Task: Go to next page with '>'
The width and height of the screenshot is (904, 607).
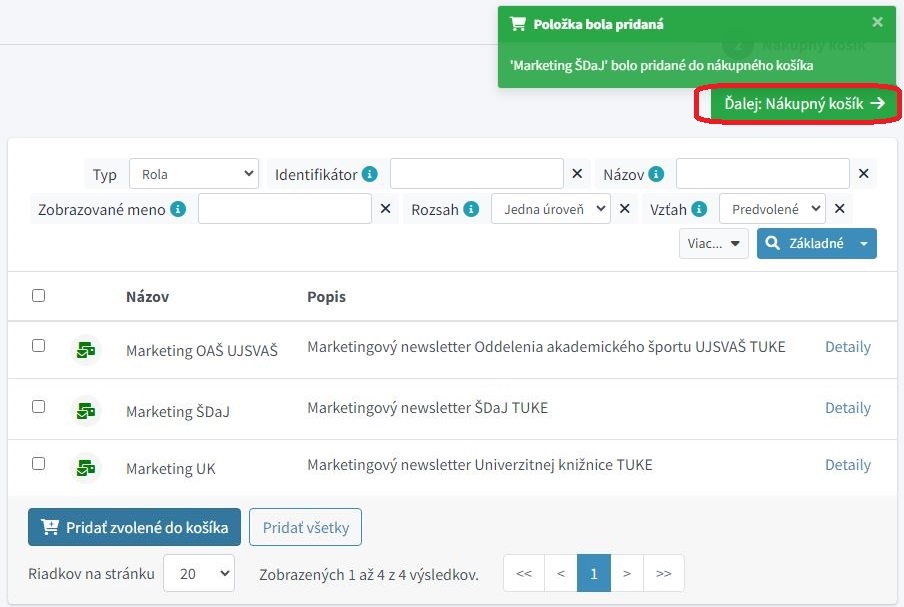Action: 627,573
